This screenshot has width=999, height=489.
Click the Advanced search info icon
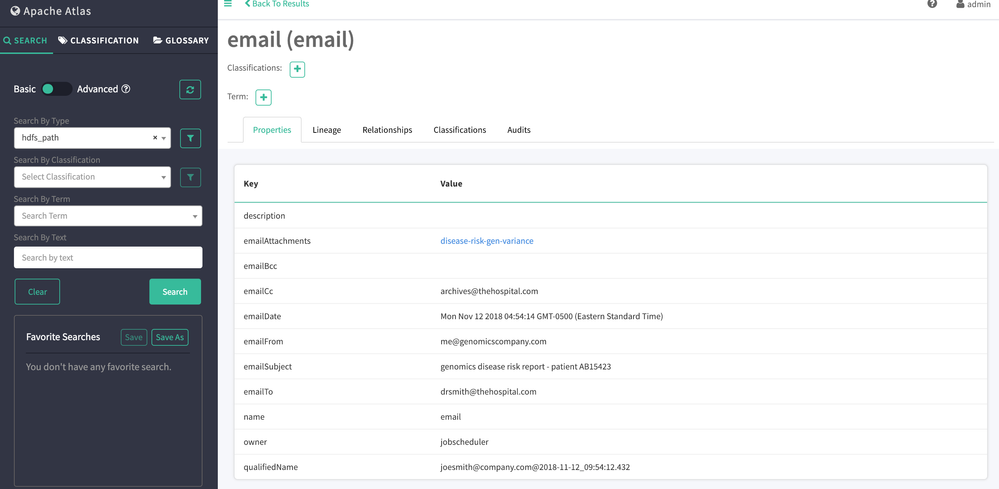[126, 89]
